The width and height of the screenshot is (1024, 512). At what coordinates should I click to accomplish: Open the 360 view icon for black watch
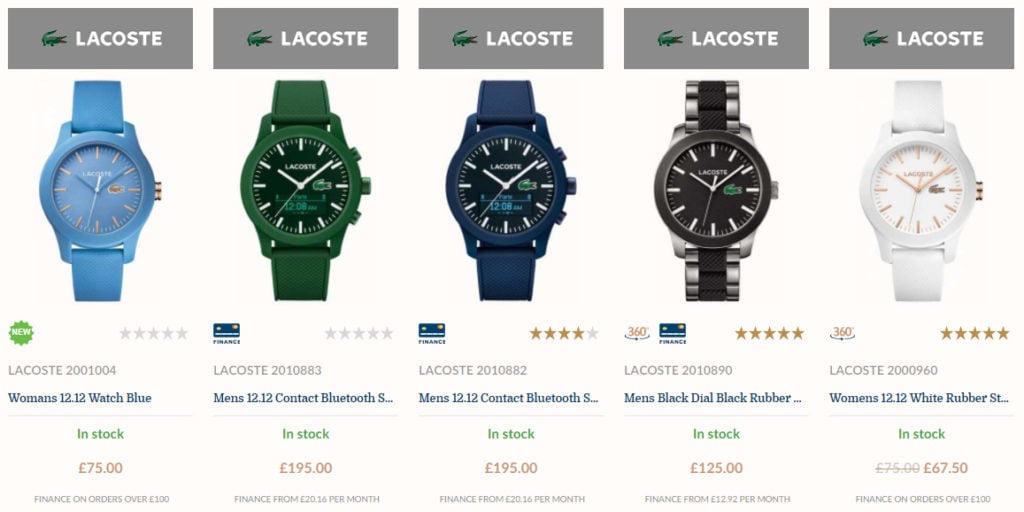[637, 333]
